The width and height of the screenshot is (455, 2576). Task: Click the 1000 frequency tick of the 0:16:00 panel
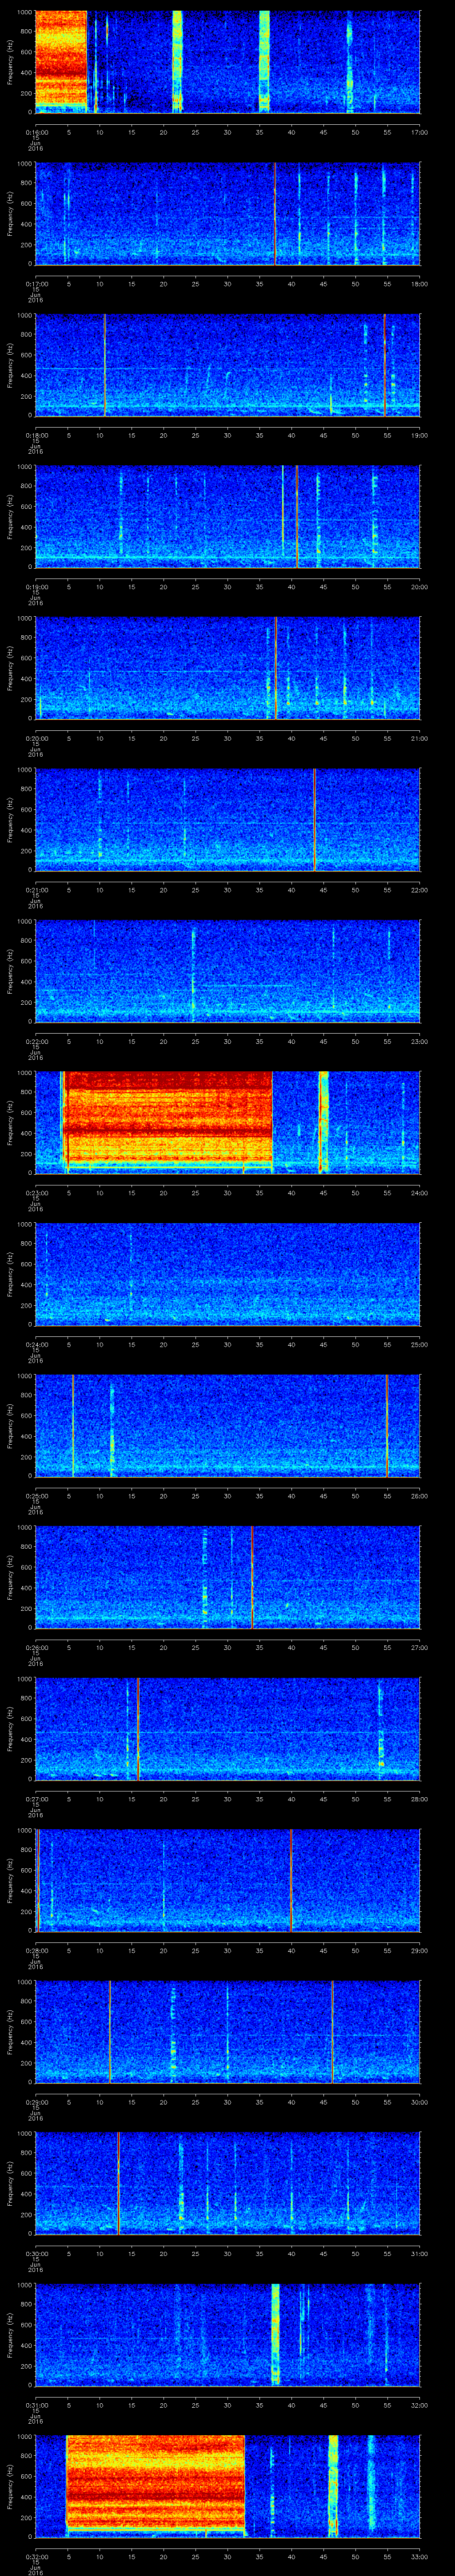click(24, 13)
